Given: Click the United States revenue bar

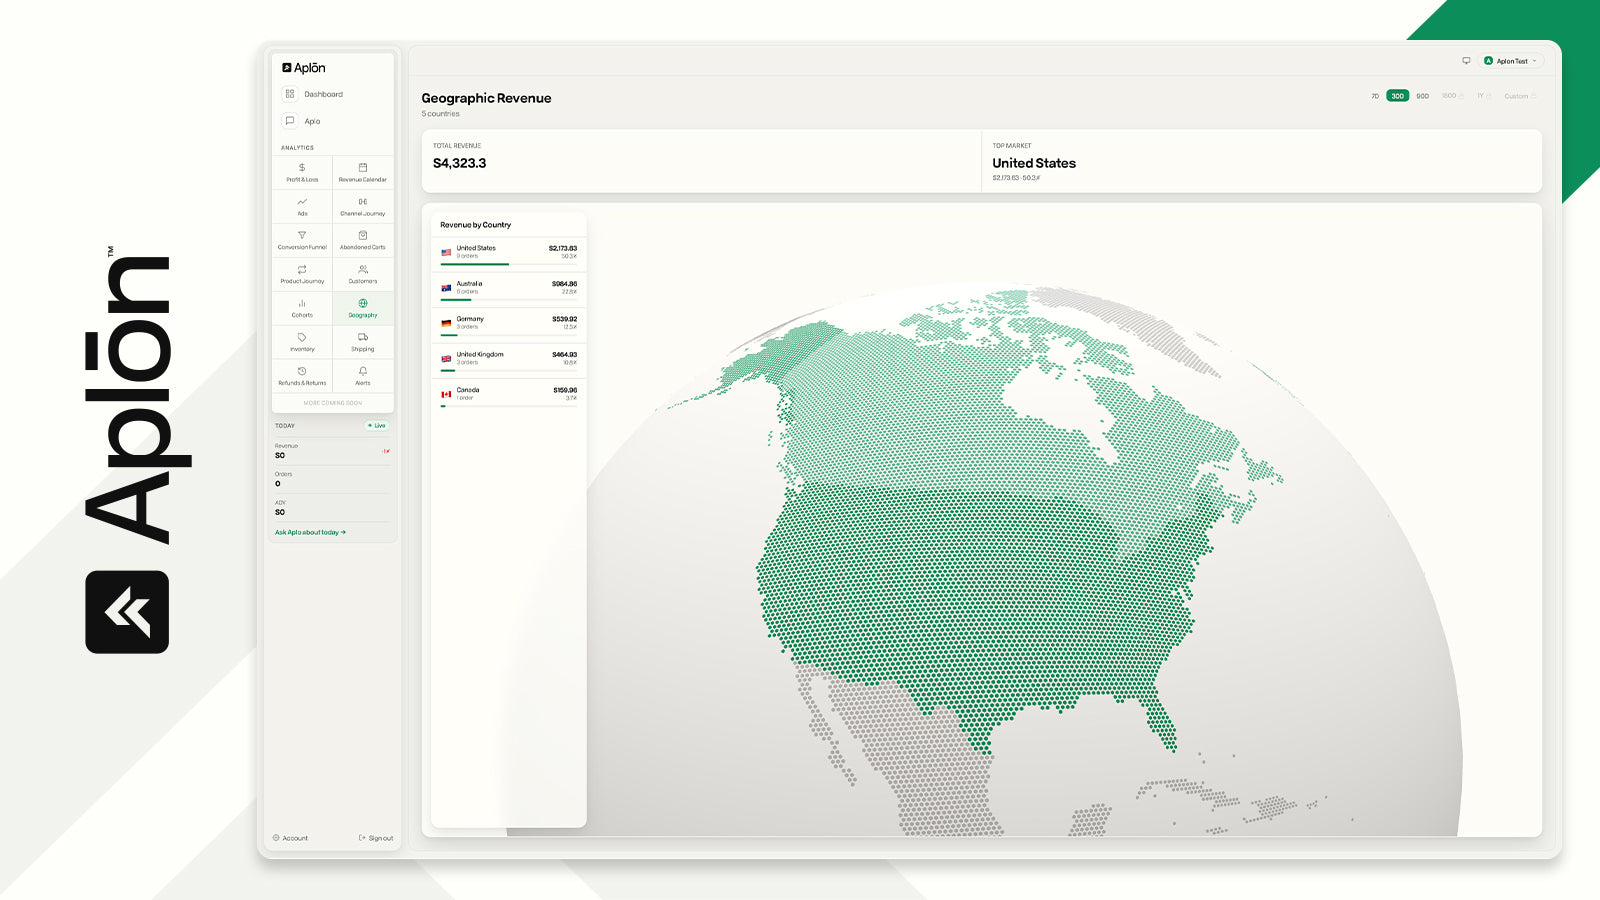Looking at the screenshot, I should point(475,264).
